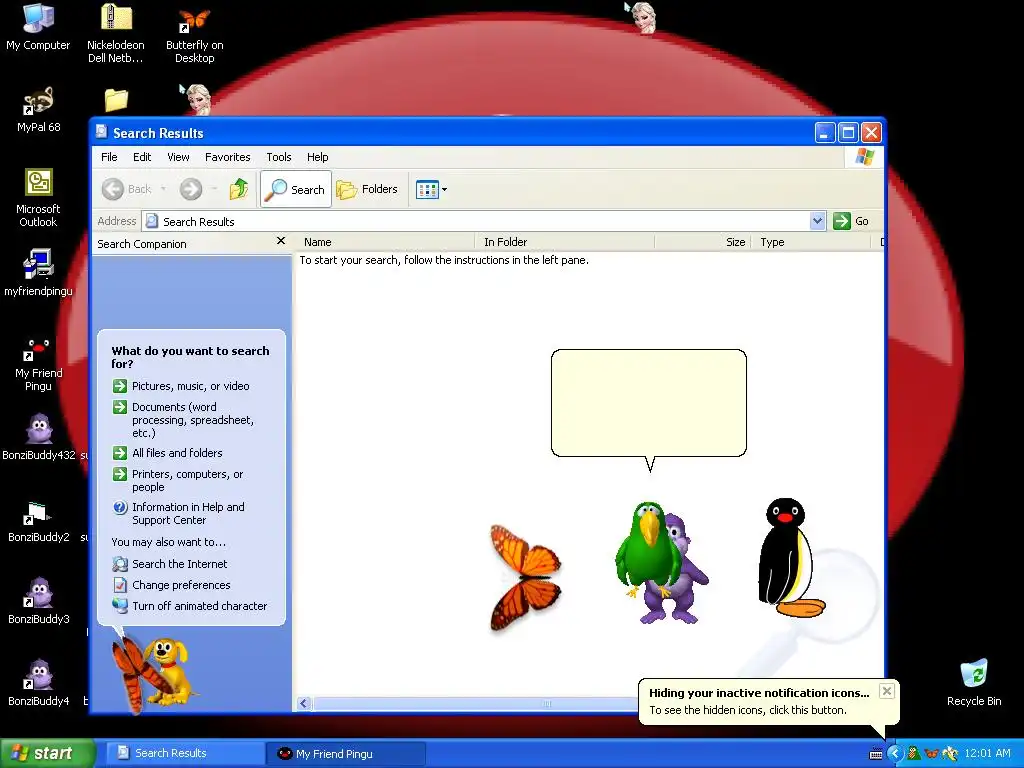1024x768 pixels.
Task: Expand the Address bar dropdown
Action: tap(817, 221)
